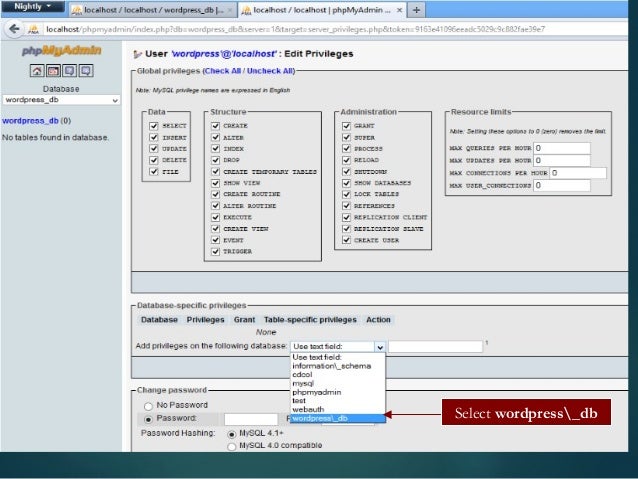Click the fourth icon in the phpMyAdmin sidebar row
Screen dimensions: 638x479
(85, 70)
